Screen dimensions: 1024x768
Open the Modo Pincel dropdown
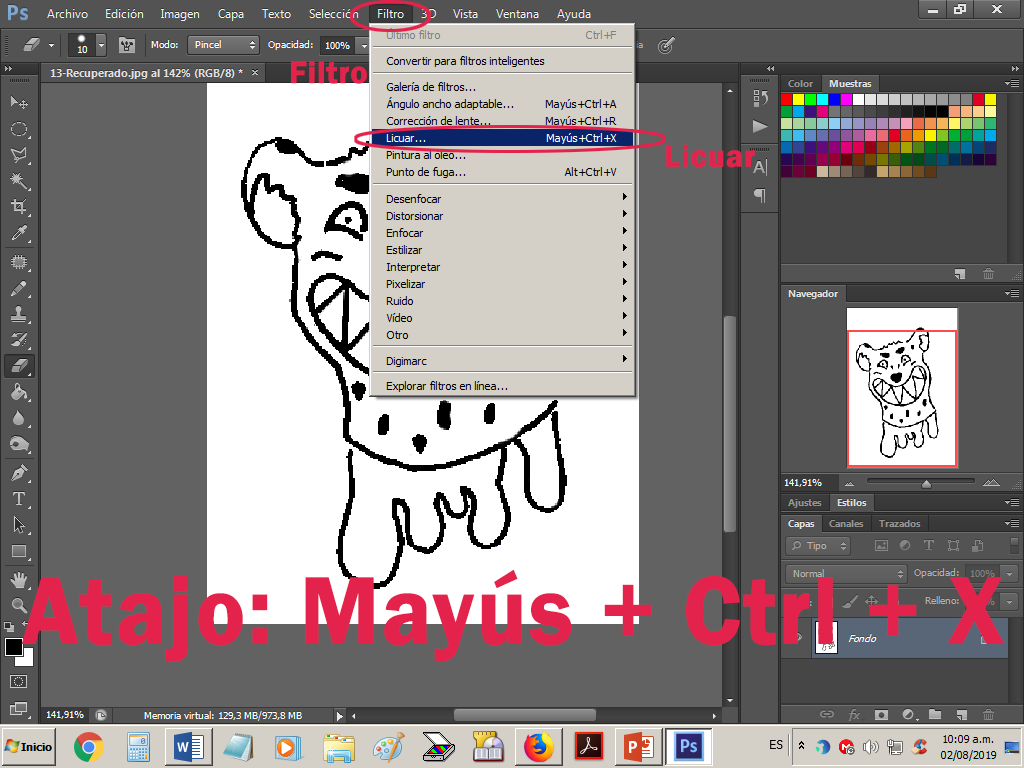tap(223, 45)
